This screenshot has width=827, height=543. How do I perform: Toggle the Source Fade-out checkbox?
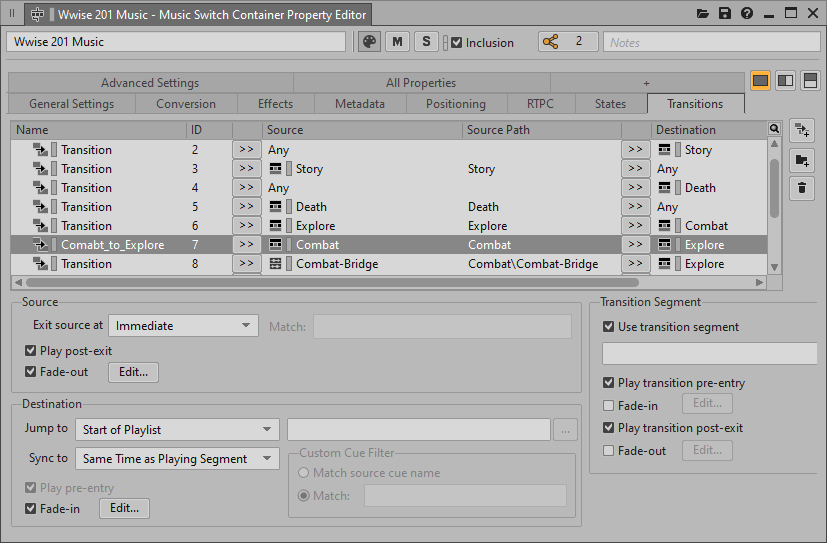[x=31, y=372]
